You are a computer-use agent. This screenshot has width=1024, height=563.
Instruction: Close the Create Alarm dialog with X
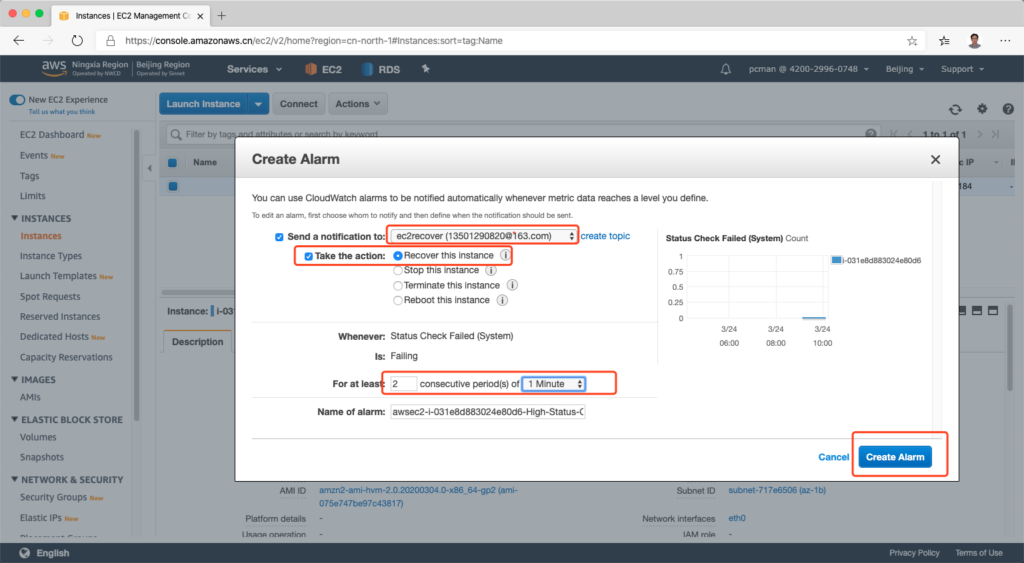coord(935,159)
